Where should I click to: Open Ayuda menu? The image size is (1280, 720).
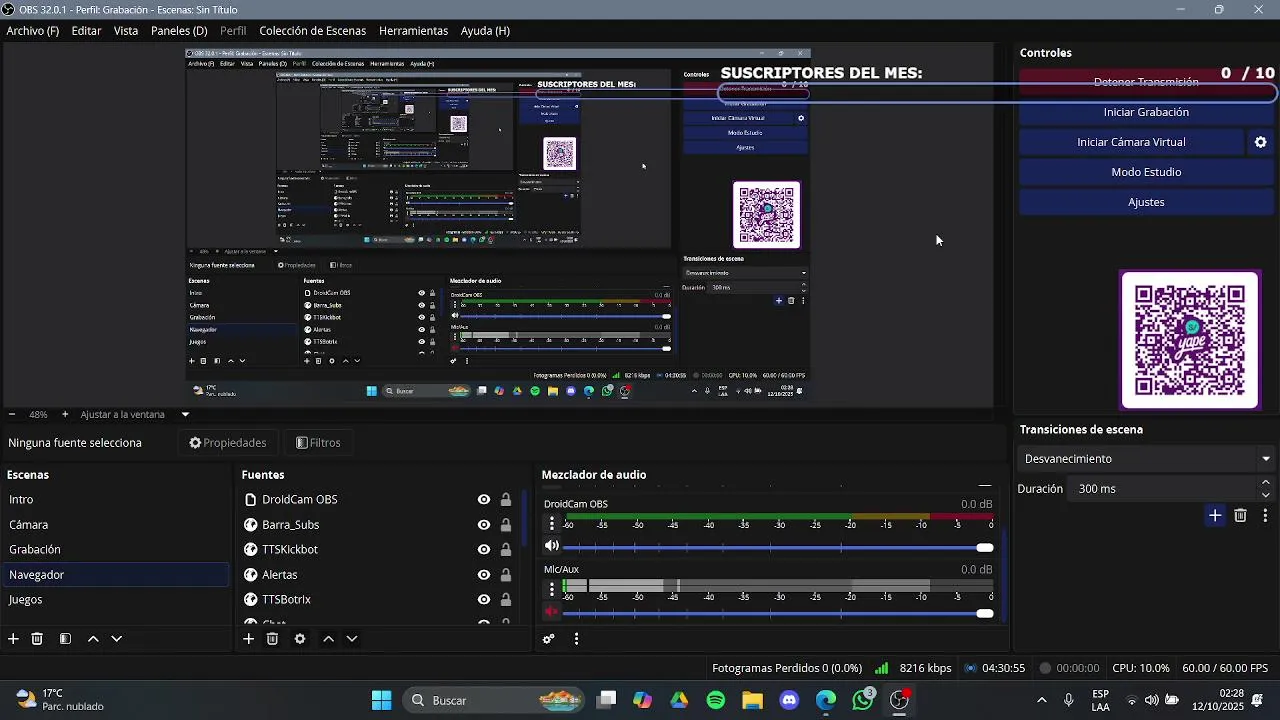pyautogui.click(x=485, y=31)
